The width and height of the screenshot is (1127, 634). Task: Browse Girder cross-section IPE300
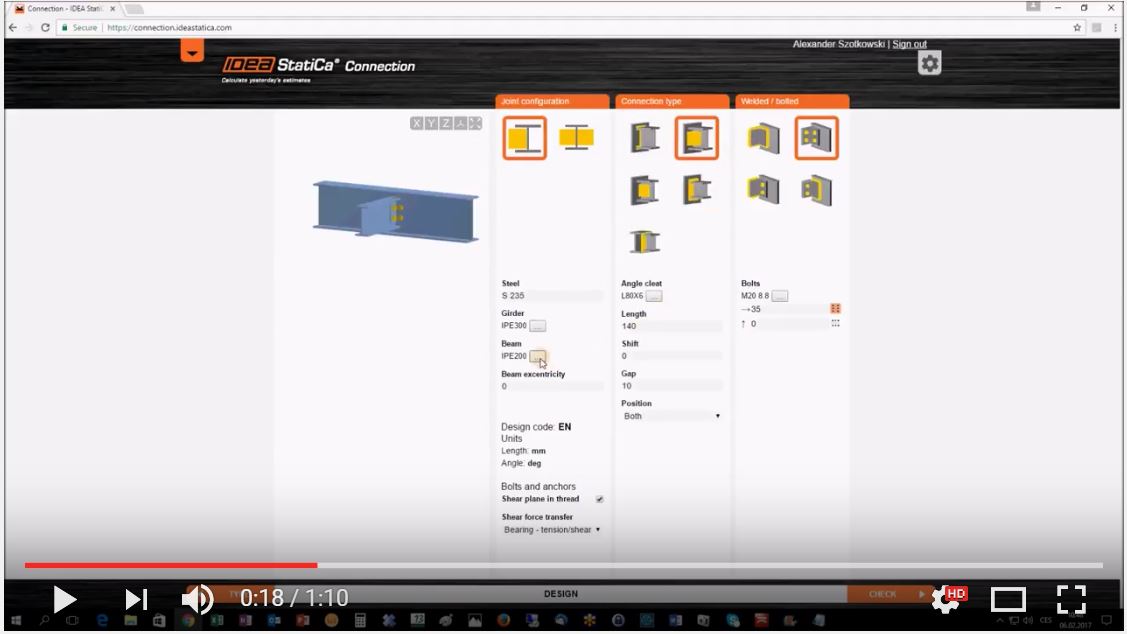point(538,326)
